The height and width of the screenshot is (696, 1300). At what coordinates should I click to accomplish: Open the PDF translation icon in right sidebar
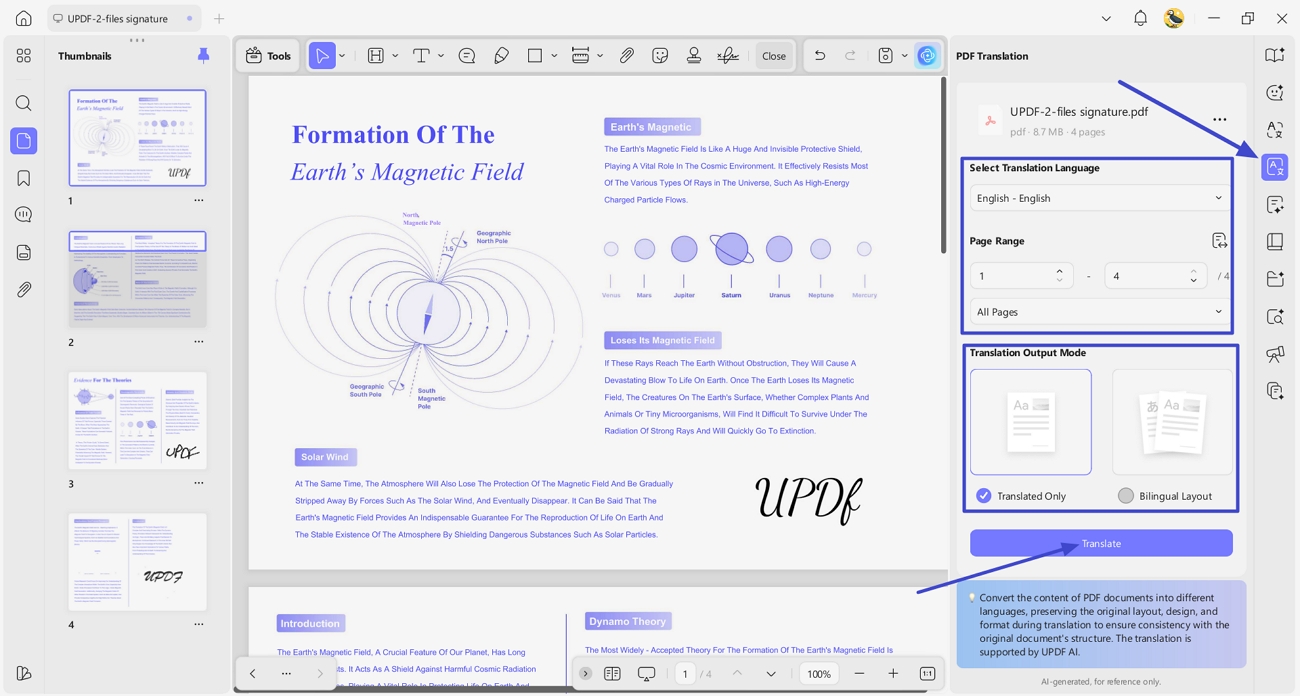[1275, 167]
